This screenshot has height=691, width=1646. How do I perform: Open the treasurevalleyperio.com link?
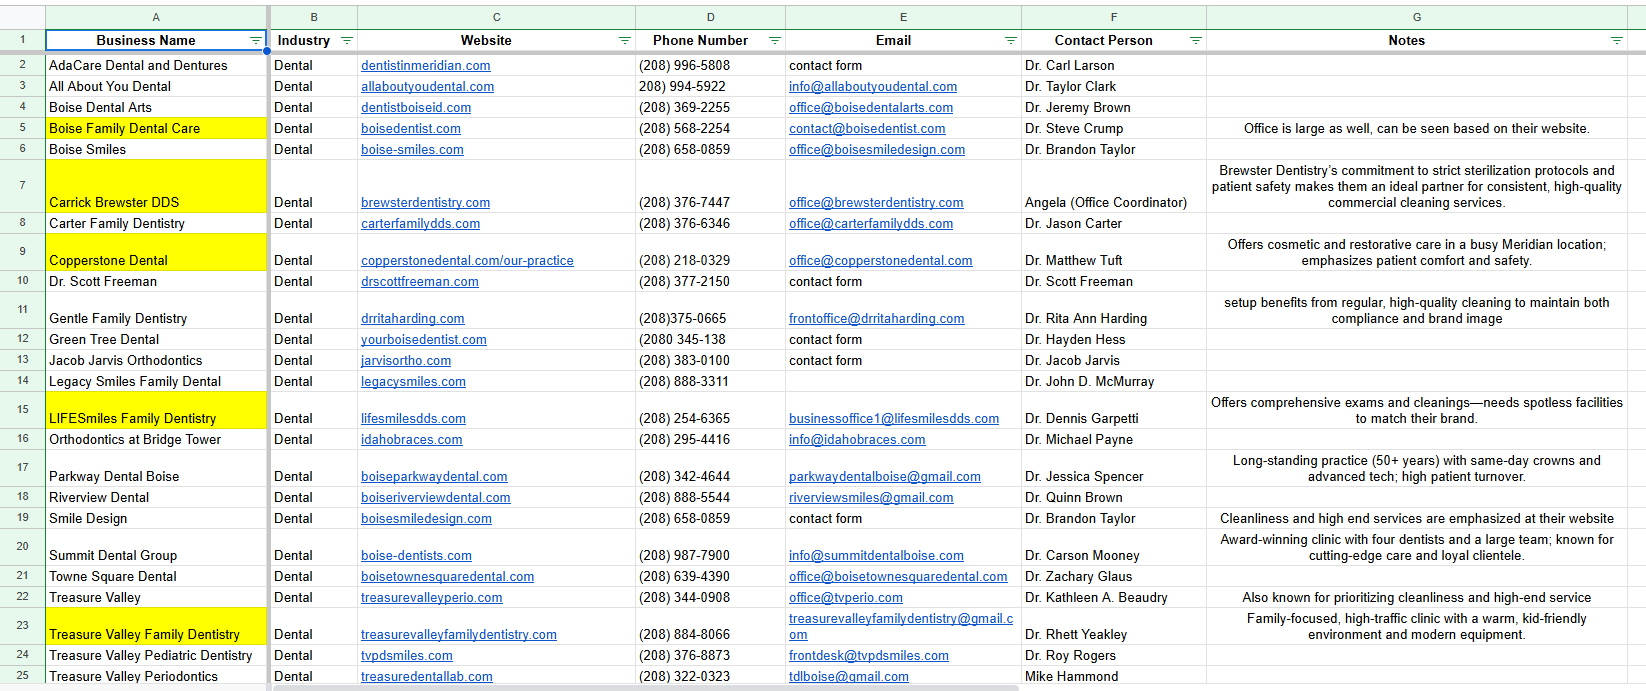click(x=432, y=598)
